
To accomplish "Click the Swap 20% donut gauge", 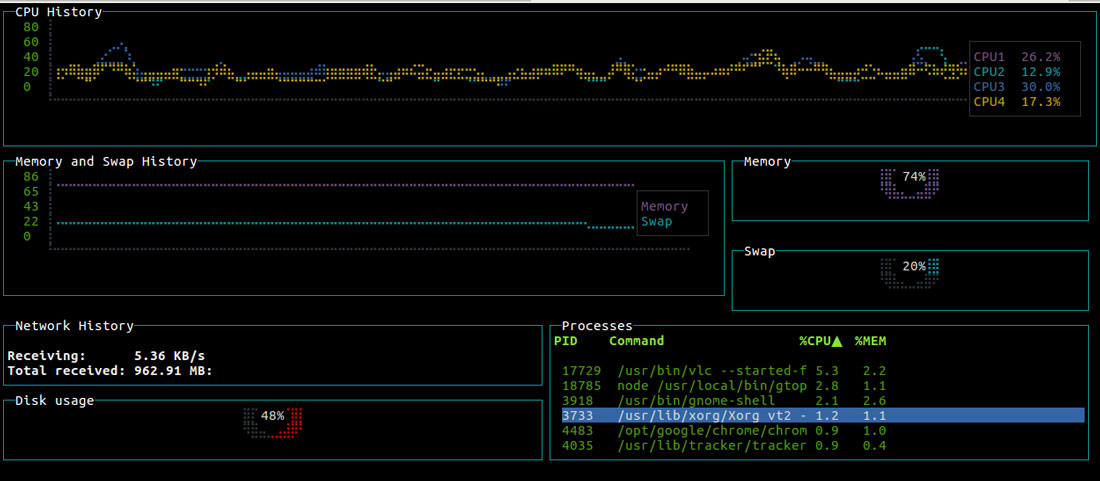I will [x=909, y=273].
